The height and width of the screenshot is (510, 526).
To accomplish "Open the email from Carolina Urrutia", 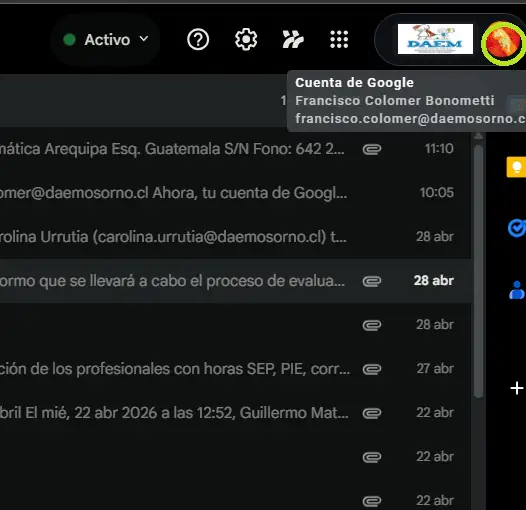I will point(235,237).
